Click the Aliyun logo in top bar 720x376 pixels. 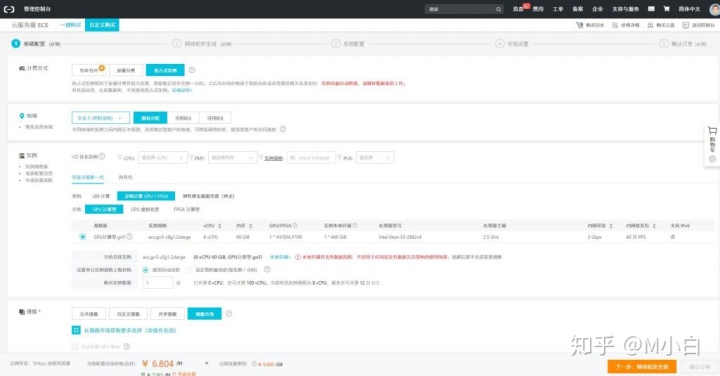pos(9,9)
